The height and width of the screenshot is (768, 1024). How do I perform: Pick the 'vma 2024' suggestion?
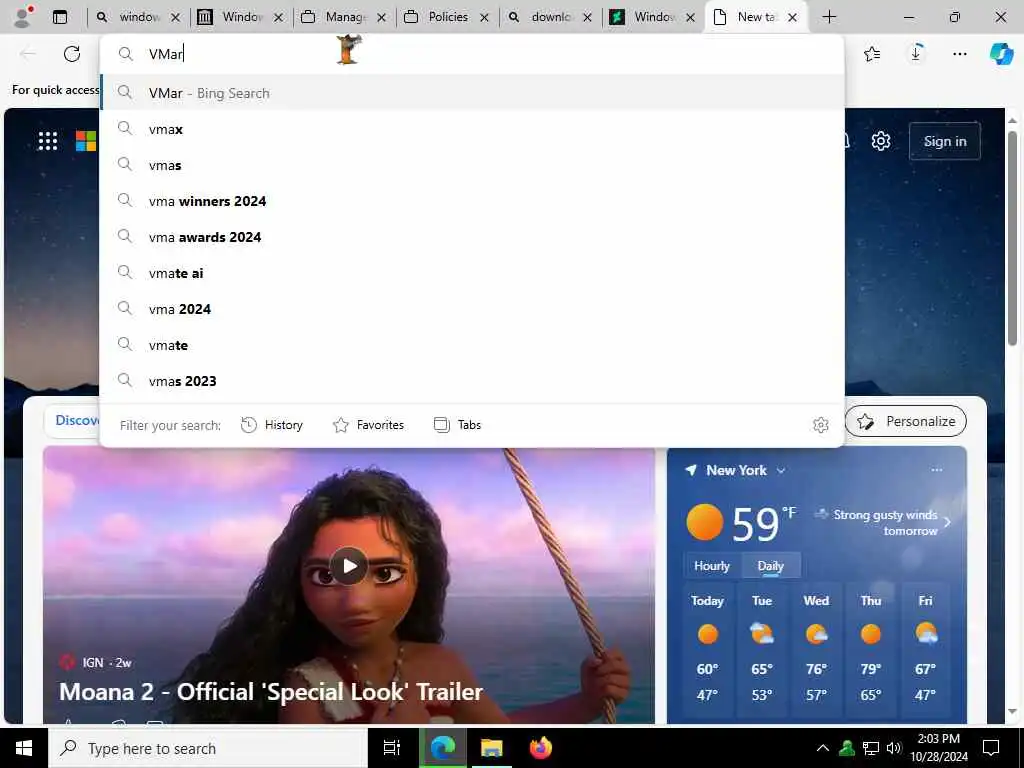[472, 309]
